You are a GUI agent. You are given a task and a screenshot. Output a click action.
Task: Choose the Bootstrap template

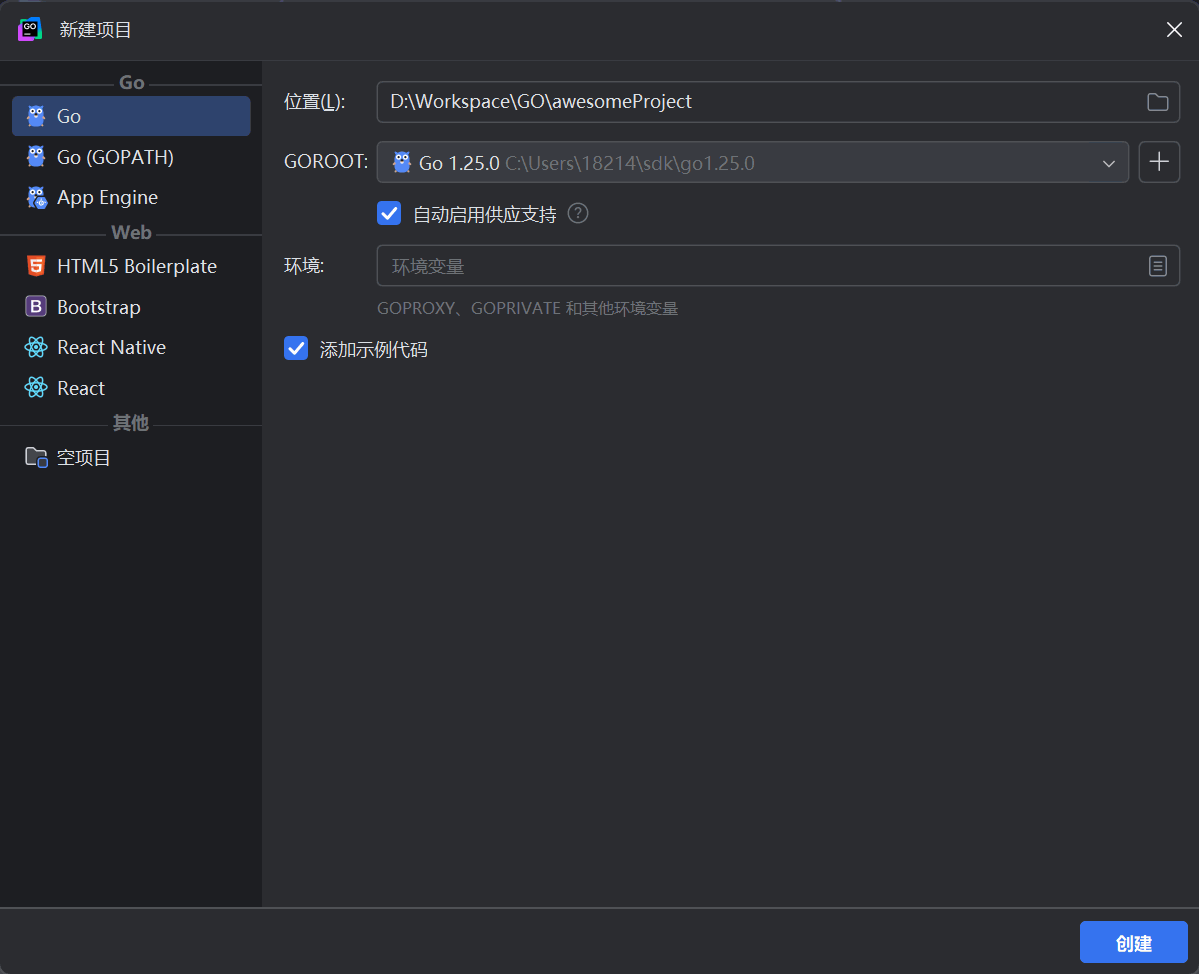pos(132,307)
